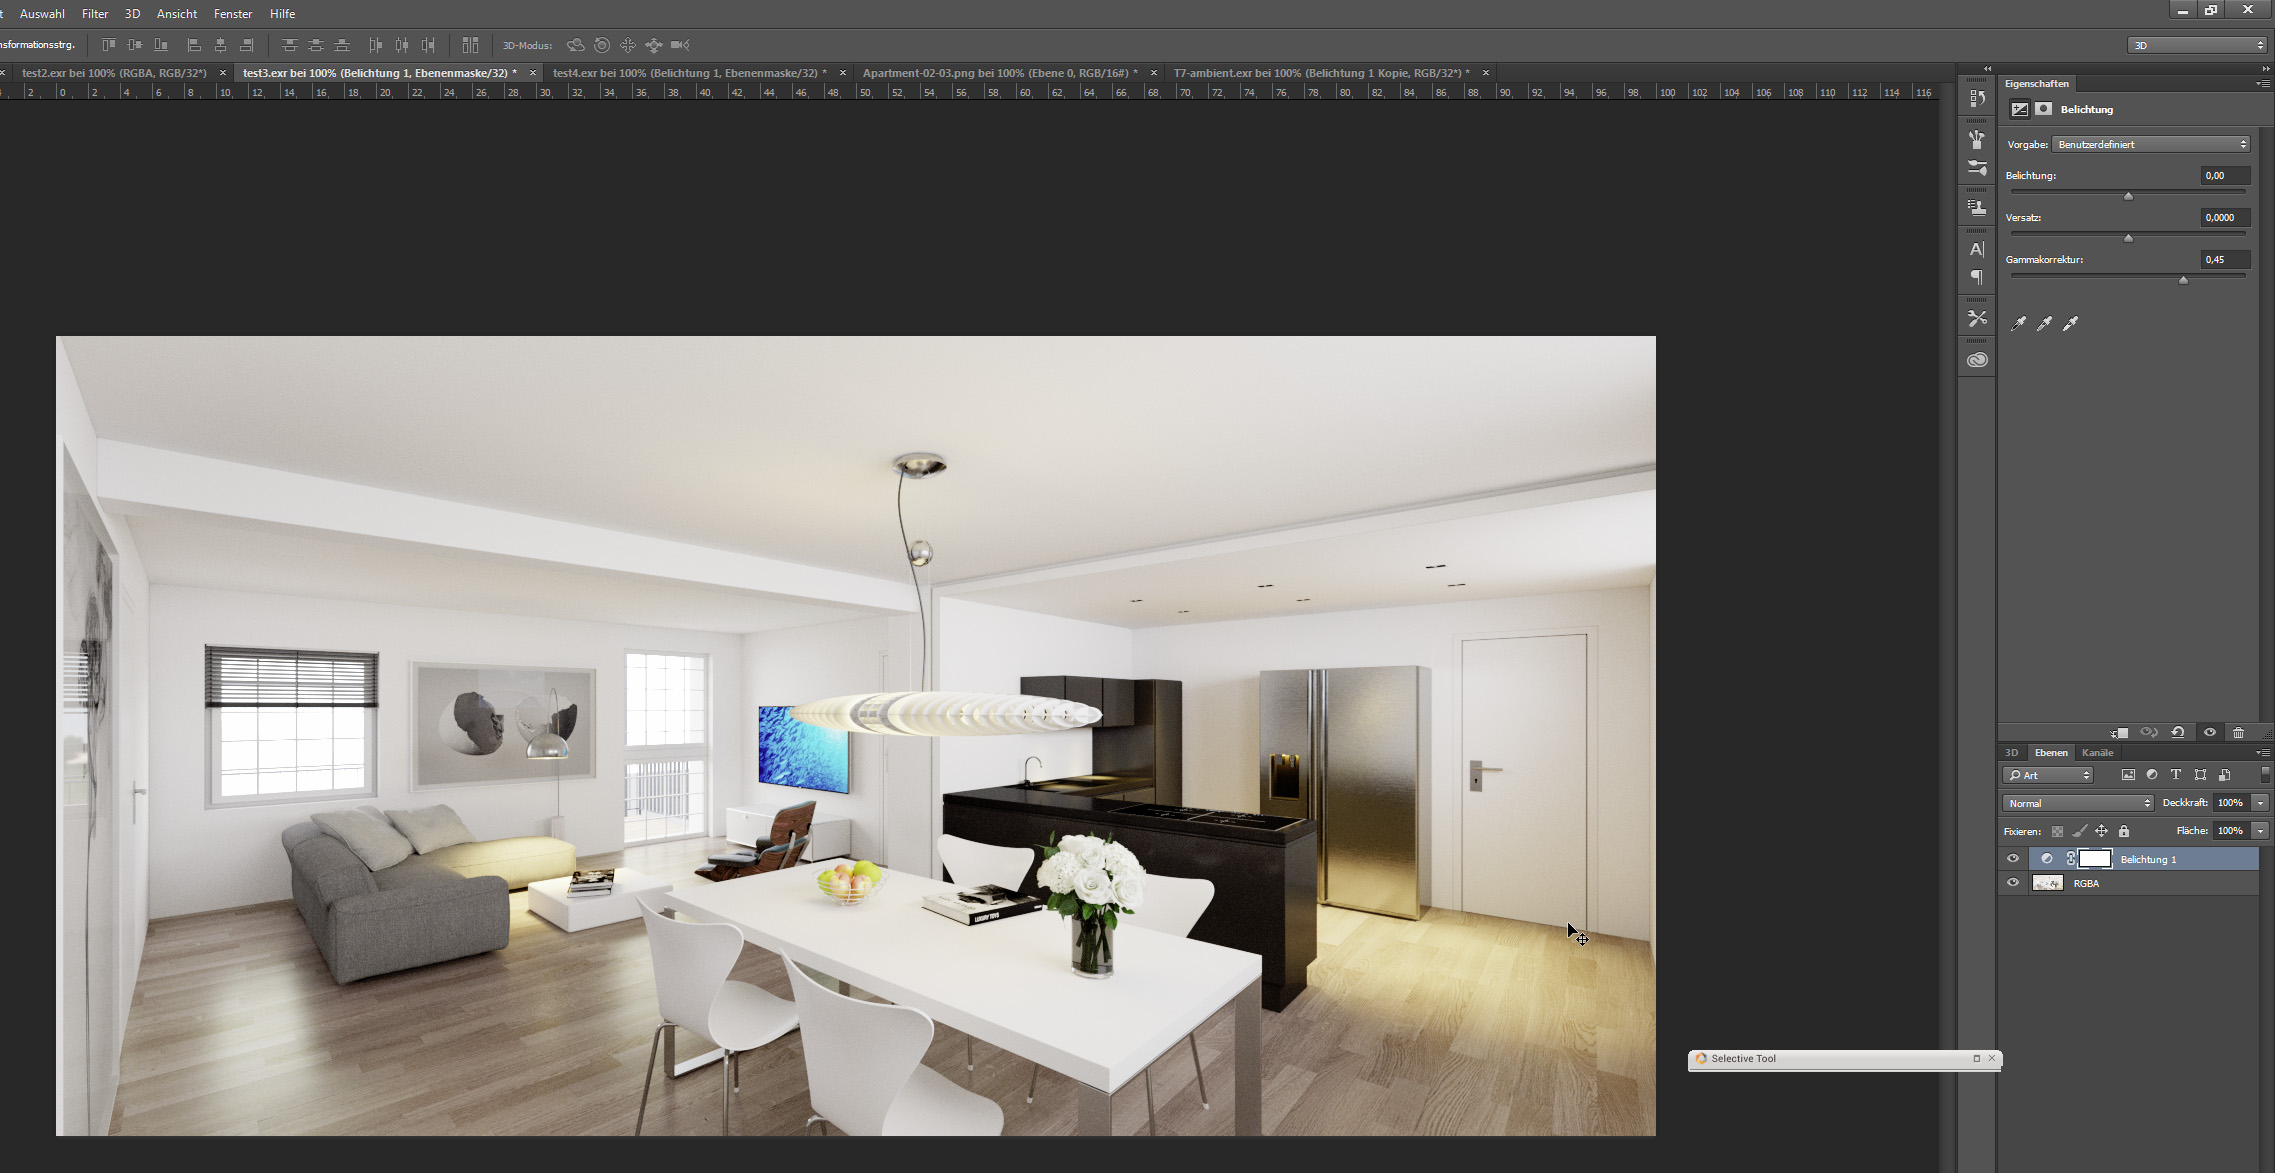Screen dimensions: 2275x1173
Task: Select the layer mask icon in Eigenschaften
Action: tap(2043, 109)
